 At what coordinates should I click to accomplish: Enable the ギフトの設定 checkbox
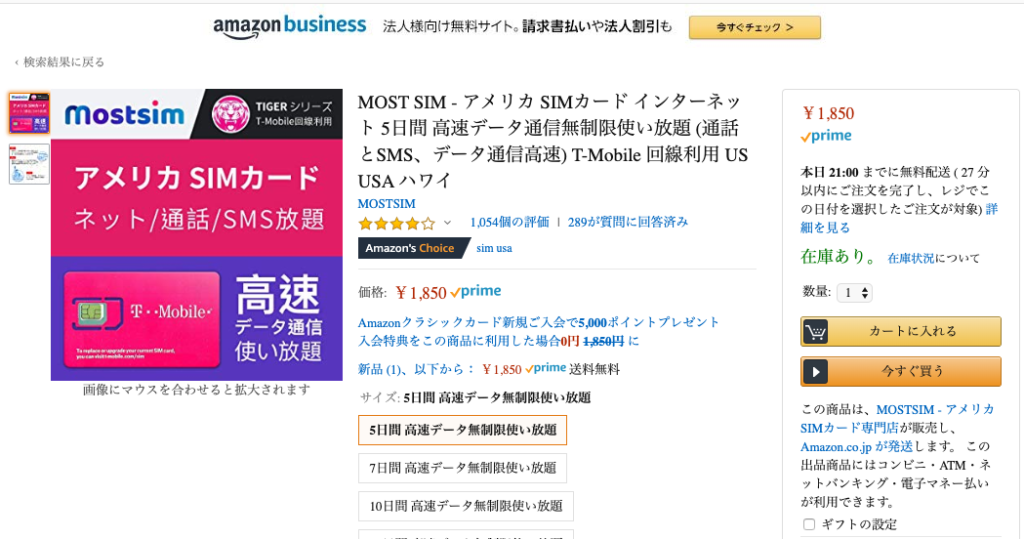(x=809, y=524)
